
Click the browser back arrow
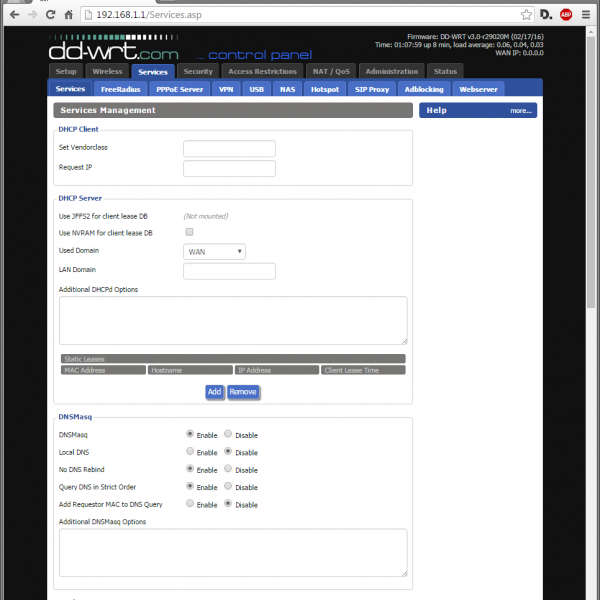tap(13, 15)
